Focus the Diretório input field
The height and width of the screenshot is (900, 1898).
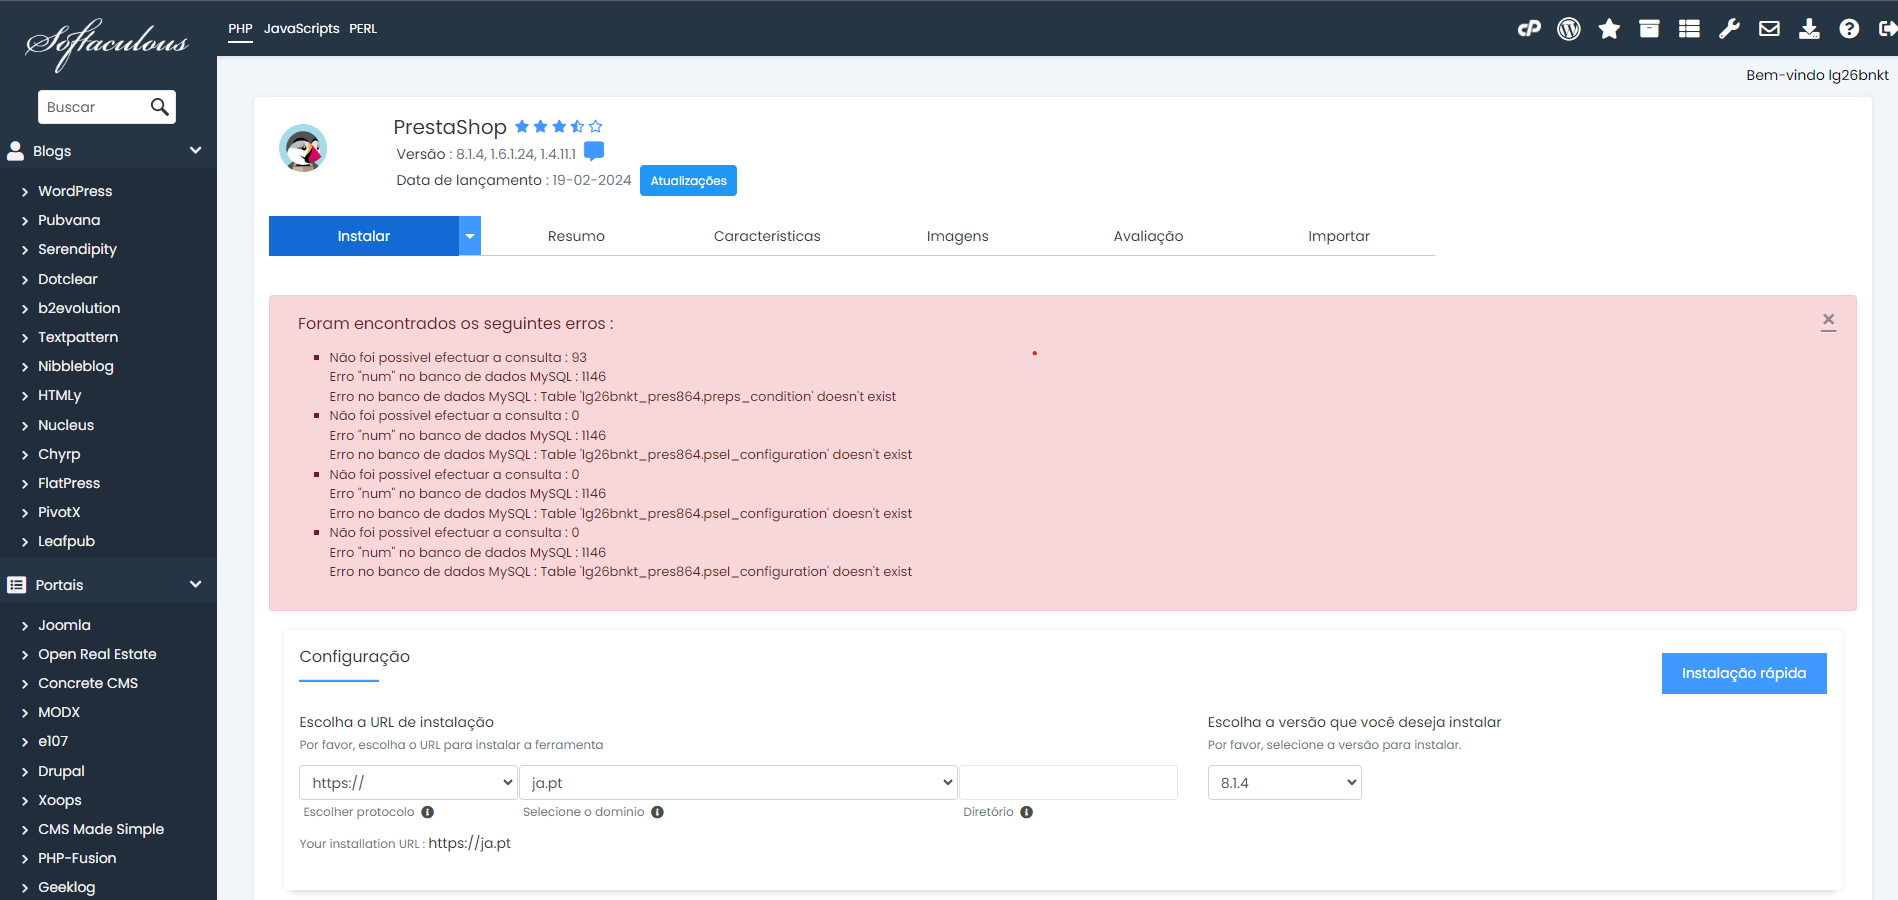[1068, 783]
